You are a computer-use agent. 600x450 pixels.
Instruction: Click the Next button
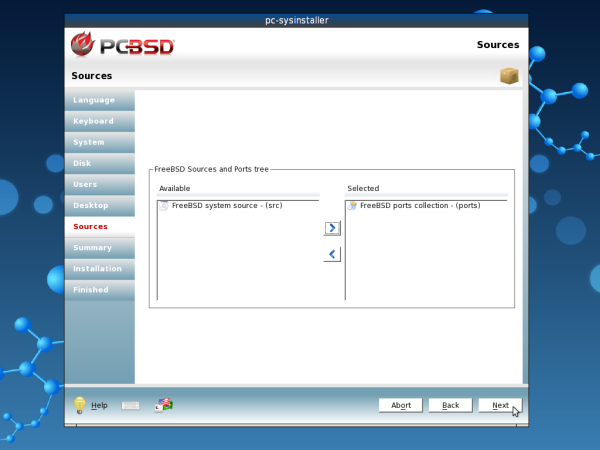(x=500, y=405)
